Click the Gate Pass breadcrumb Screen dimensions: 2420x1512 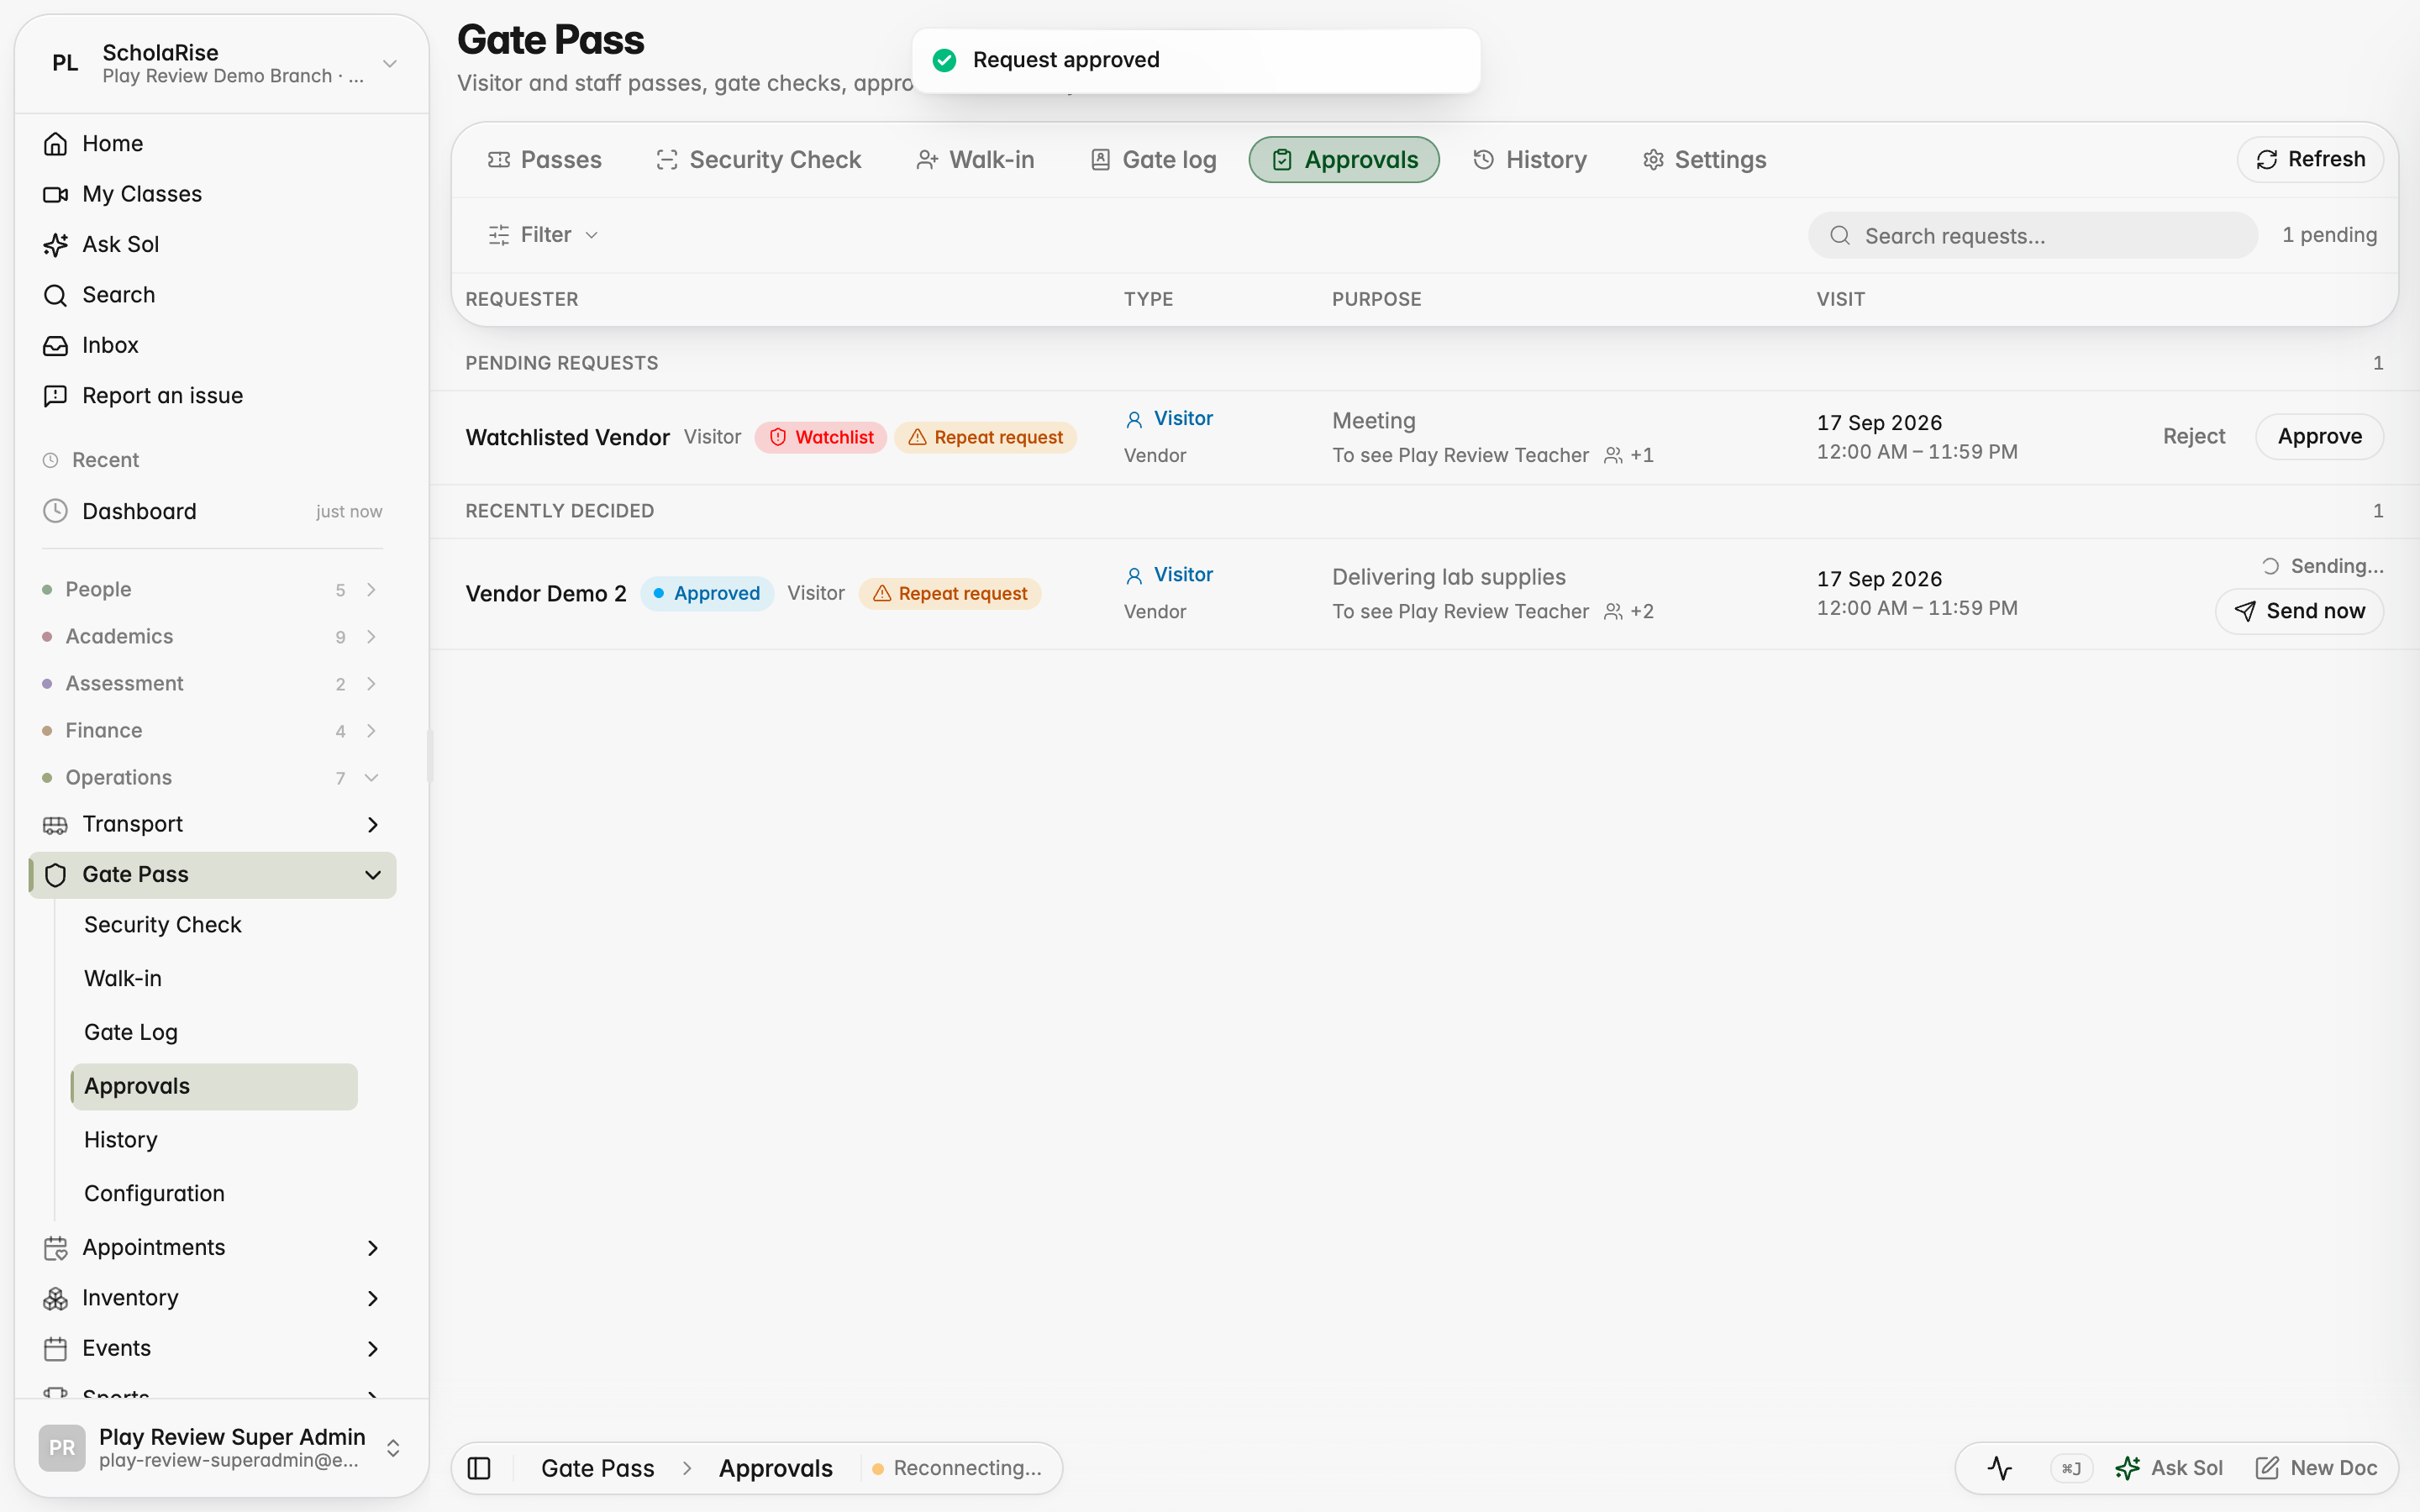[x=597, y=1468]
